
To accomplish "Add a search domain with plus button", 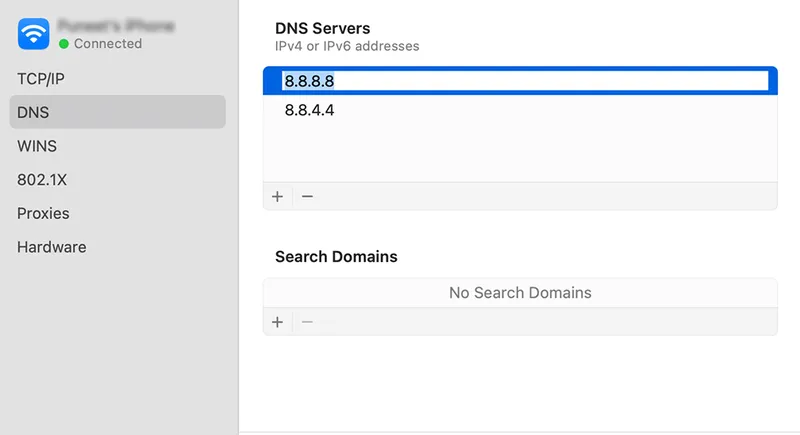I will (277, 322).
